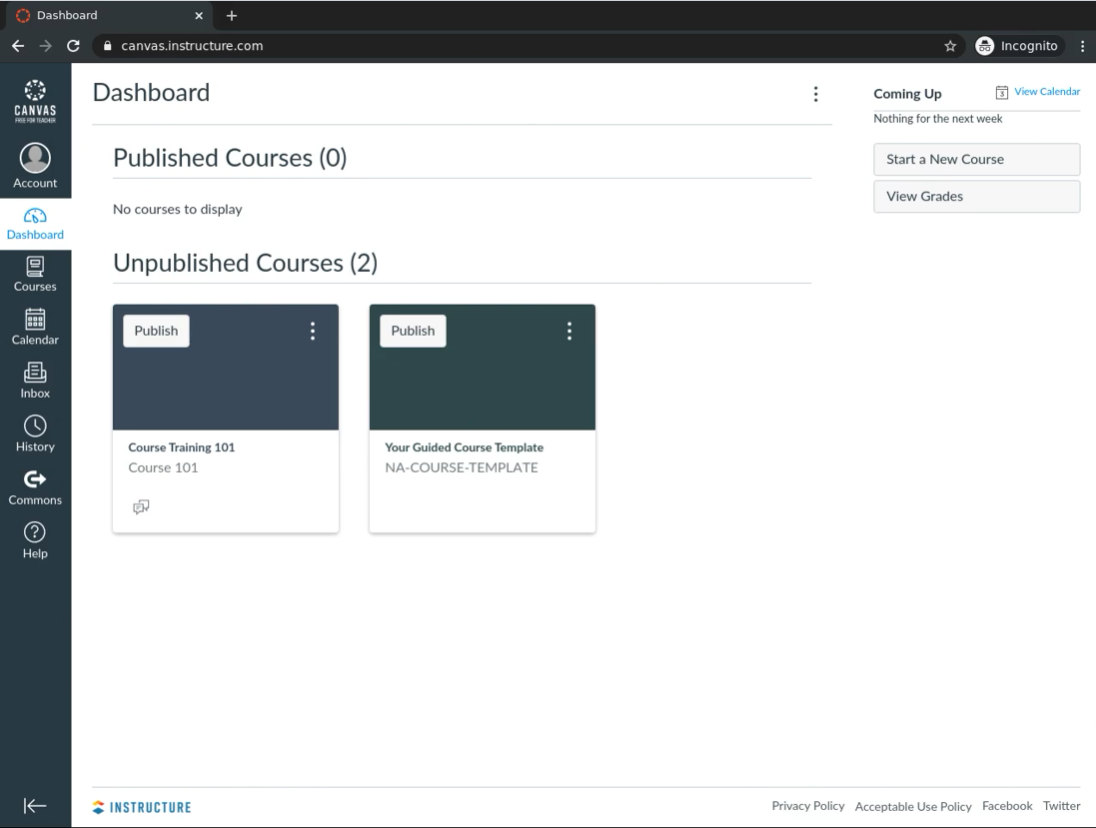Publish Course Training 101
This screenshot has height=828, width=1096.
coord(156,331)
